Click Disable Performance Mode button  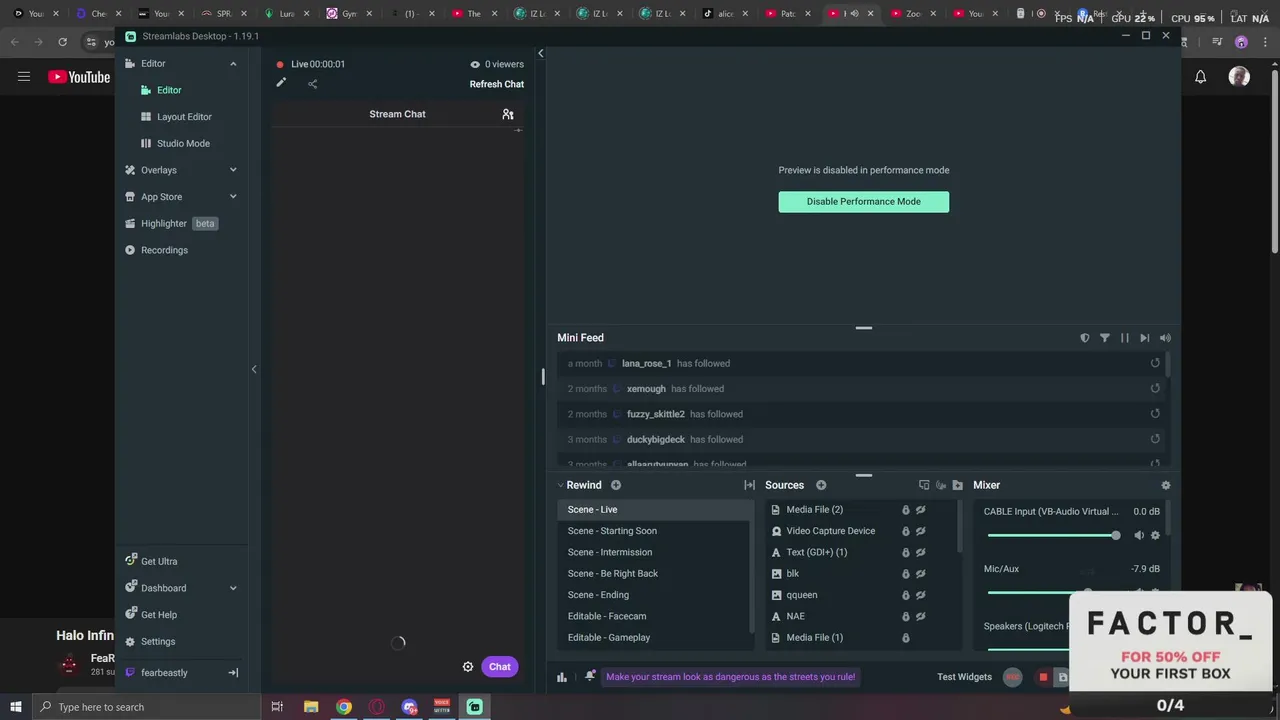click(x=864, y=201)
